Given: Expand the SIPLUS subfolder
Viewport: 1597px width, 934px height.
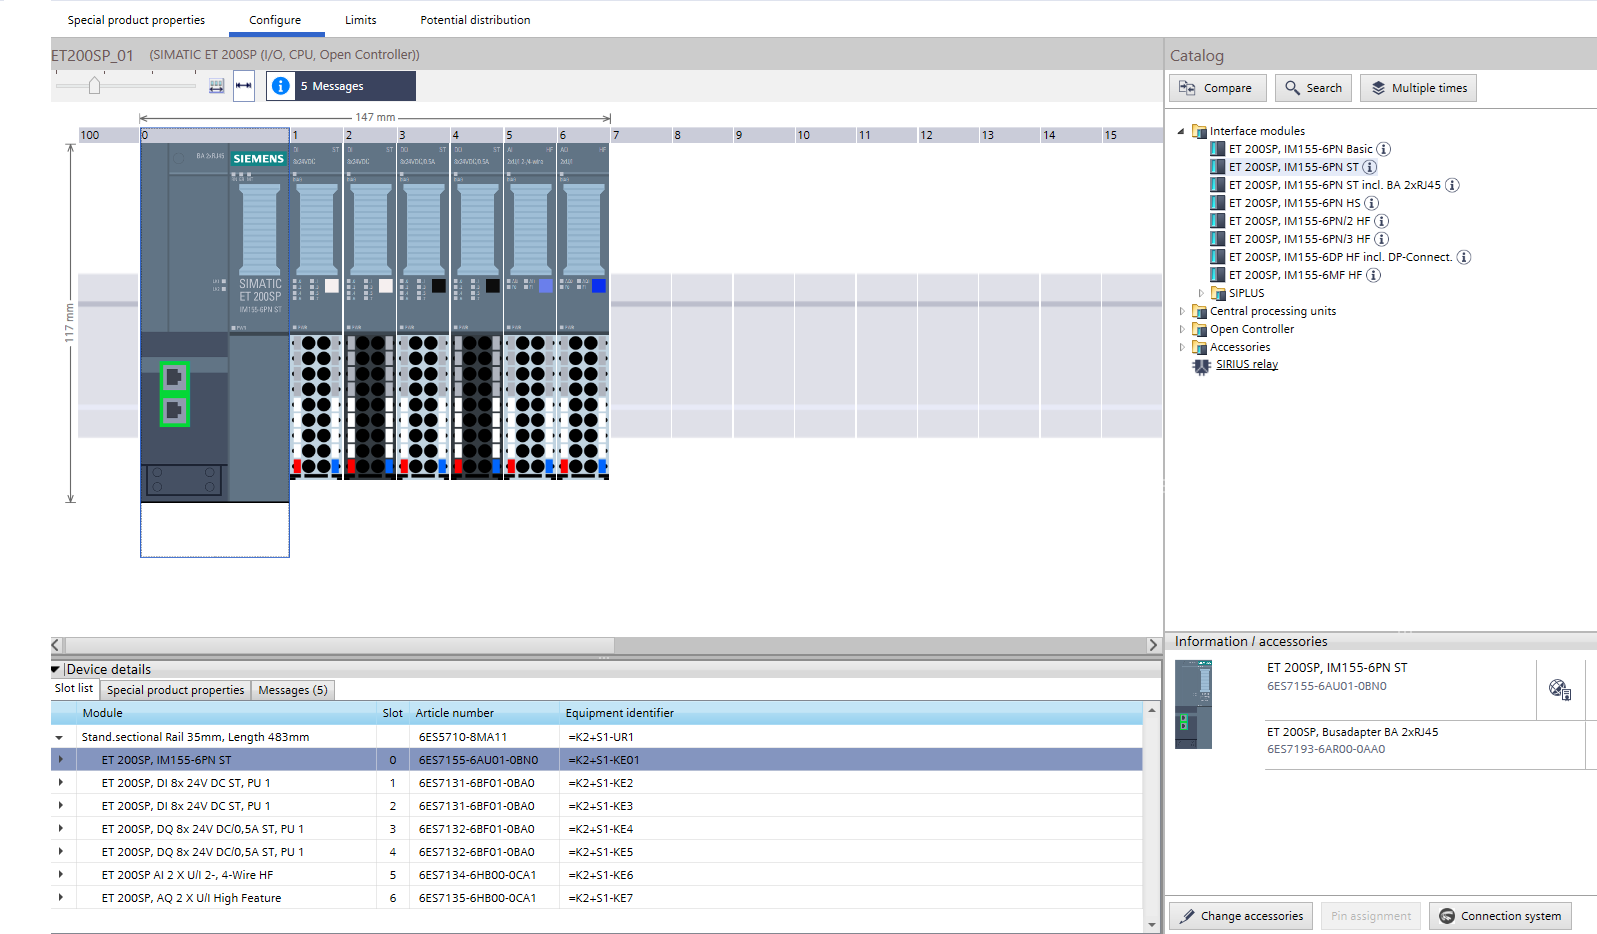Looking at the screenshot, I should coord(1201,293).
